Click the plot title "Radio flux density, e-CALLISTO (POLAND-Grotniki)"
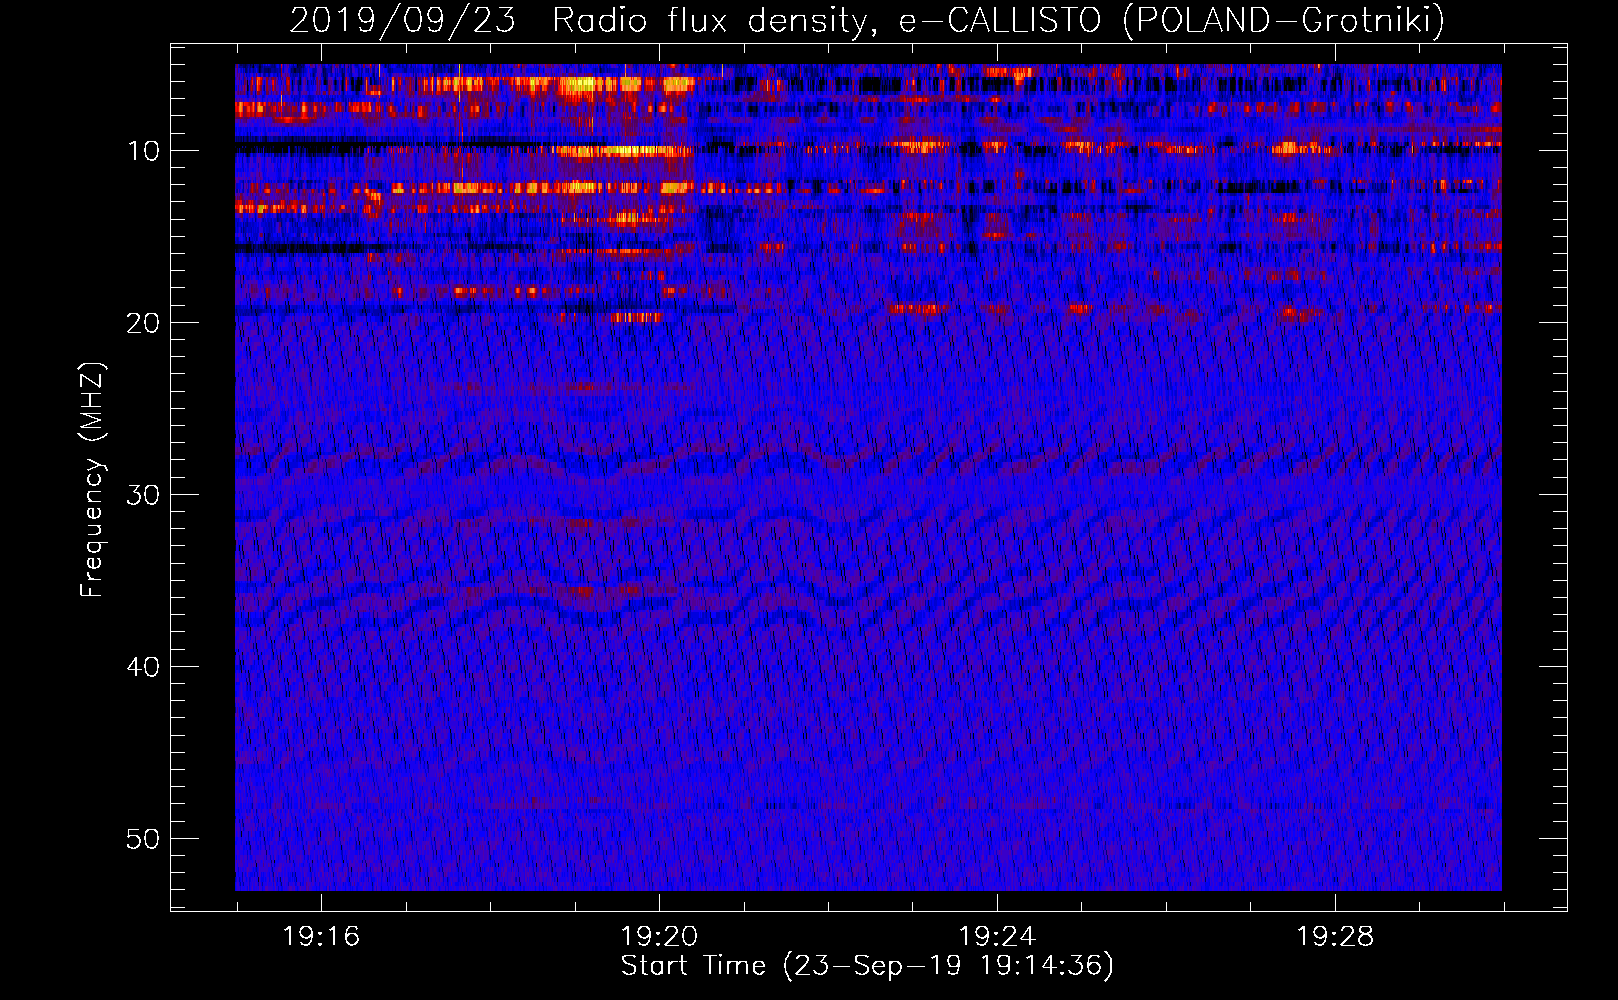 point(998,20)
